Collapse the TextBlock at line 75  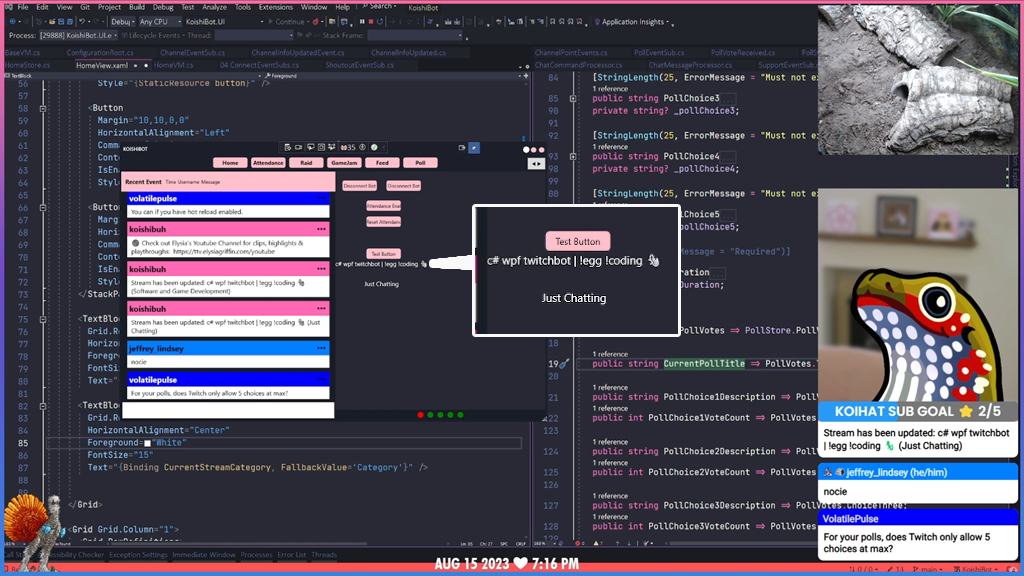[43, 319]
